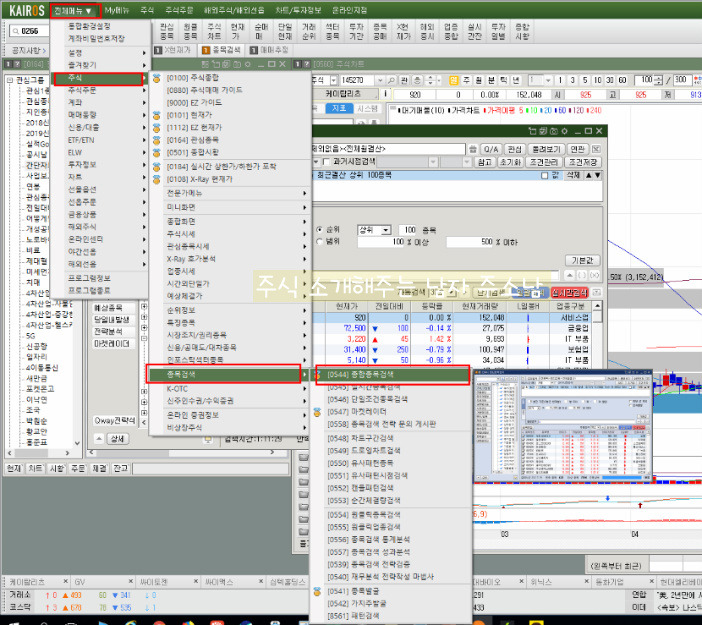Toggle the 값 checkbox in condition row

click(x=544, y=176)
